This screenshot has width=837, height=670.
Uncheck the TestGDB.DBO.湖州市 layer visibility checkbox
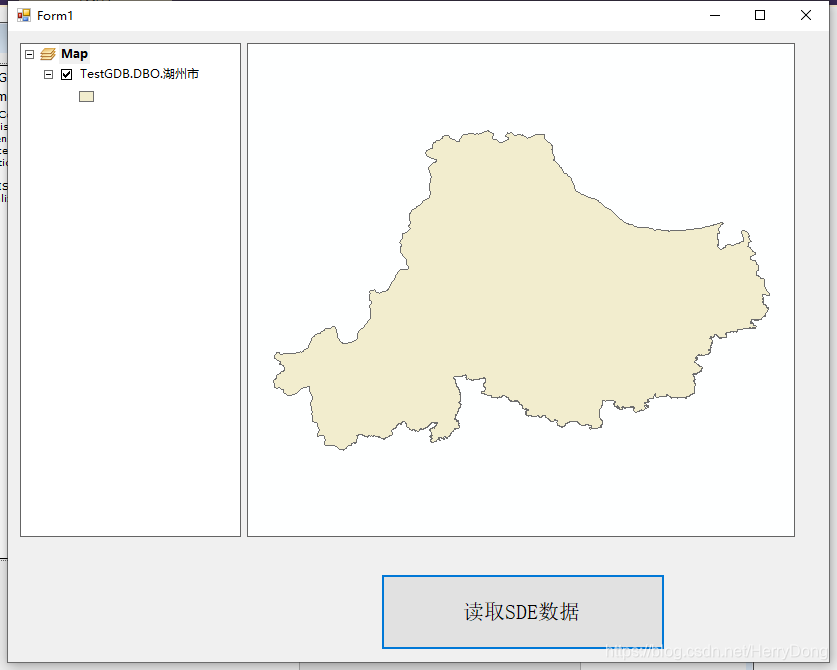point(66,73)
